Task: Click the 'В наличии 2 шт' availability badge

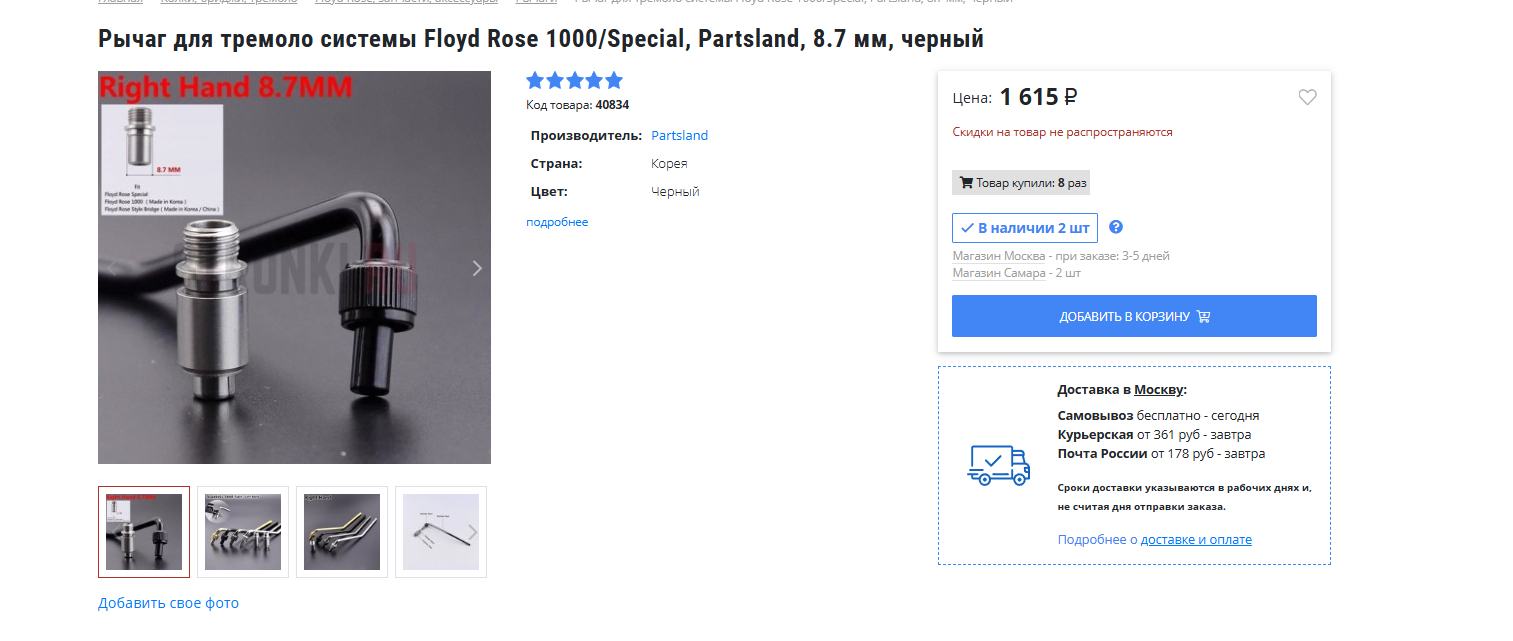Action: (x=1024, y=228)
